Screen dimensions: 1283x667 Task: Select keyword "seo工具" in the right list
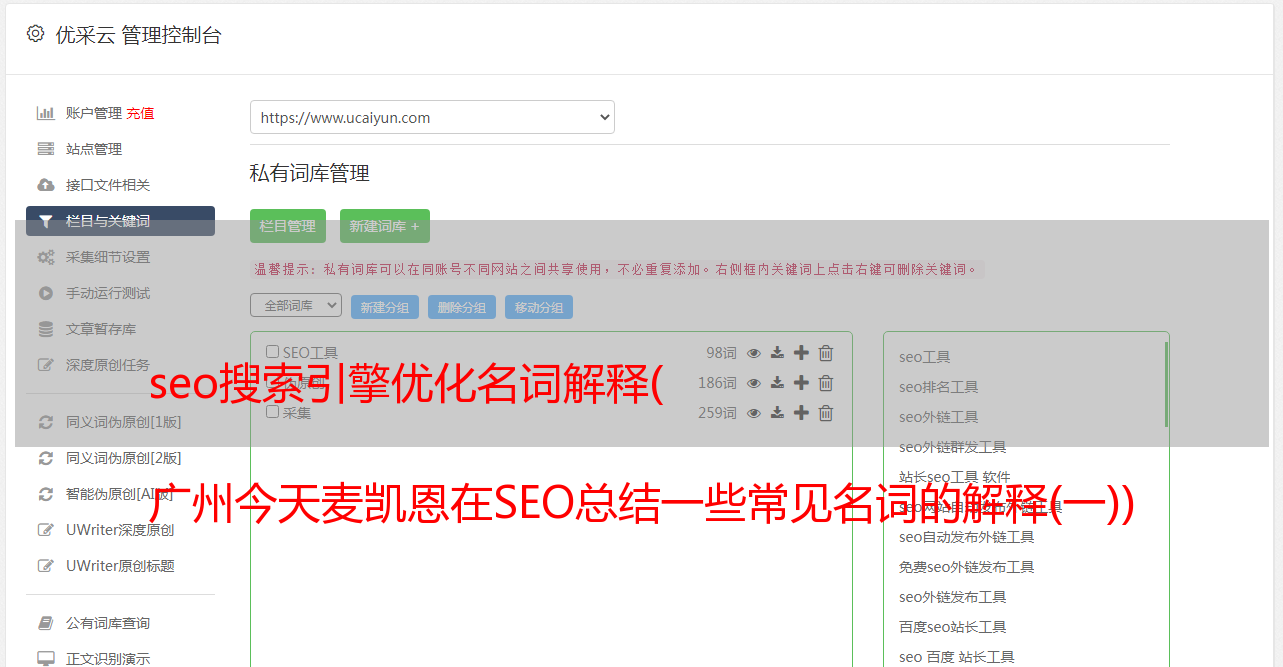(925, 357)
